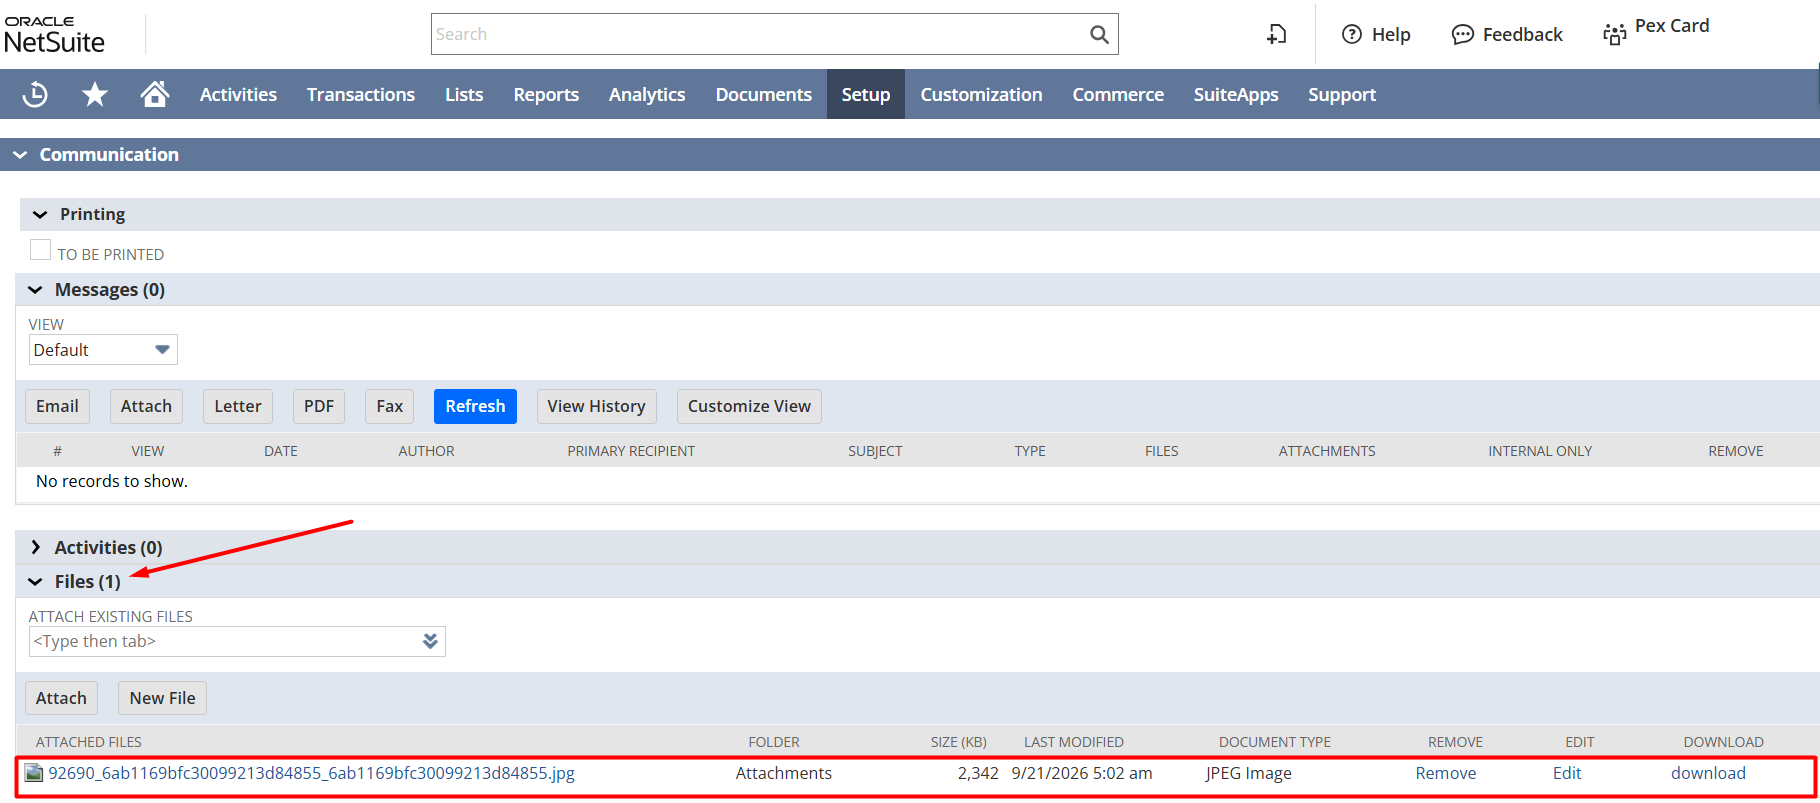Open the Recent Records clock icon
The image size is (1820, 803).
tap(35, 94)
